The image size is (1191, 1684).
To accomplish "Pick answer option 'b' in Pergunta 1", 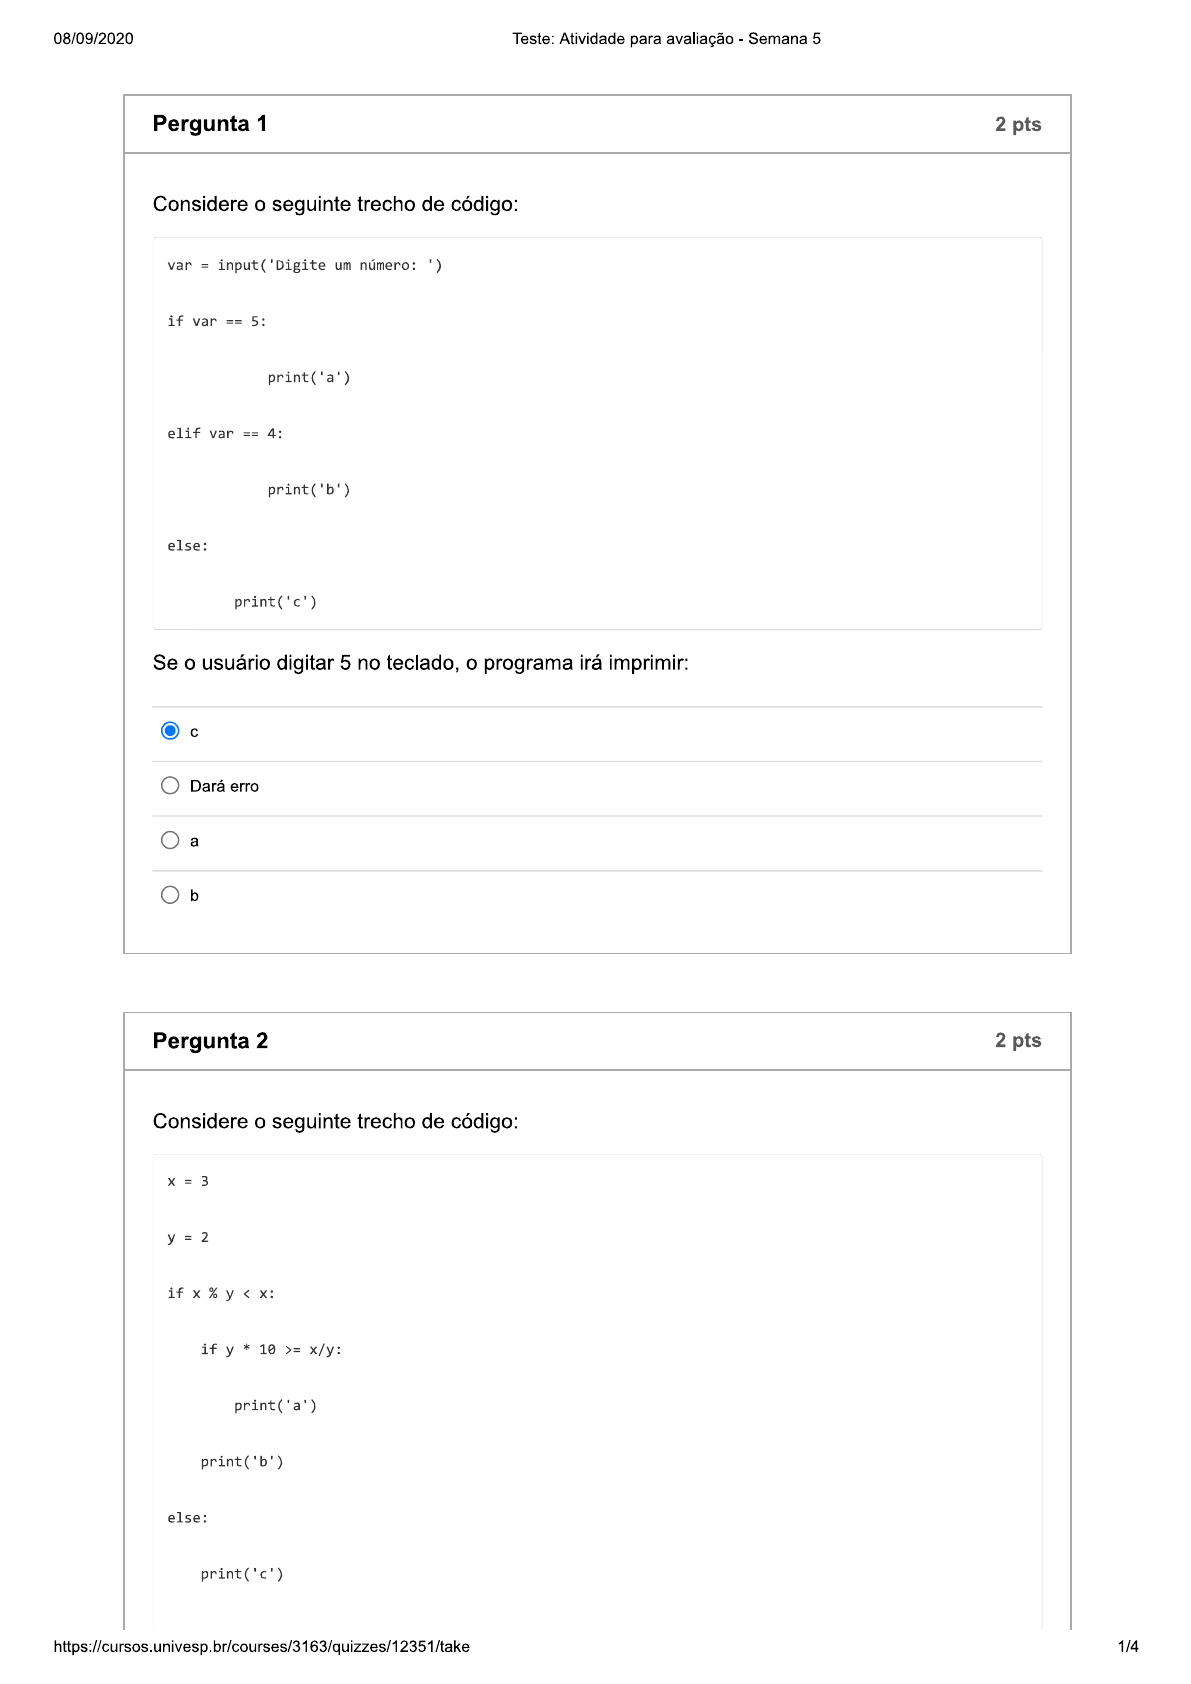I will (x=171, y=894).
